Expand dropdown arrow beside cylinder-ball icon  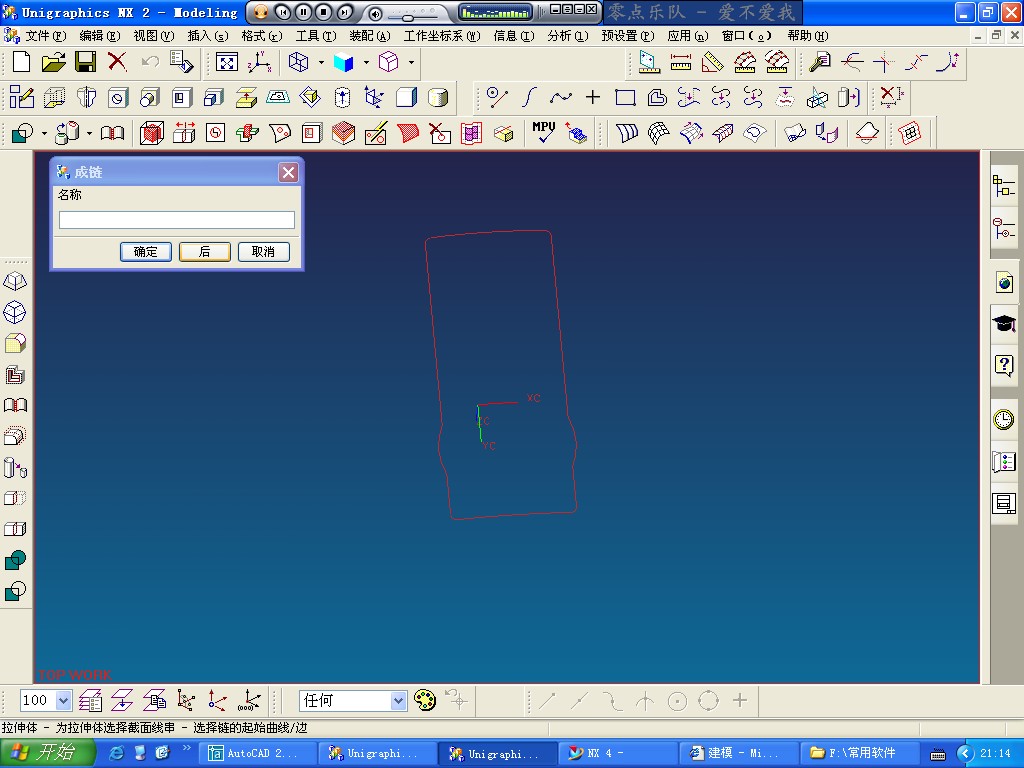pos(89,133)
